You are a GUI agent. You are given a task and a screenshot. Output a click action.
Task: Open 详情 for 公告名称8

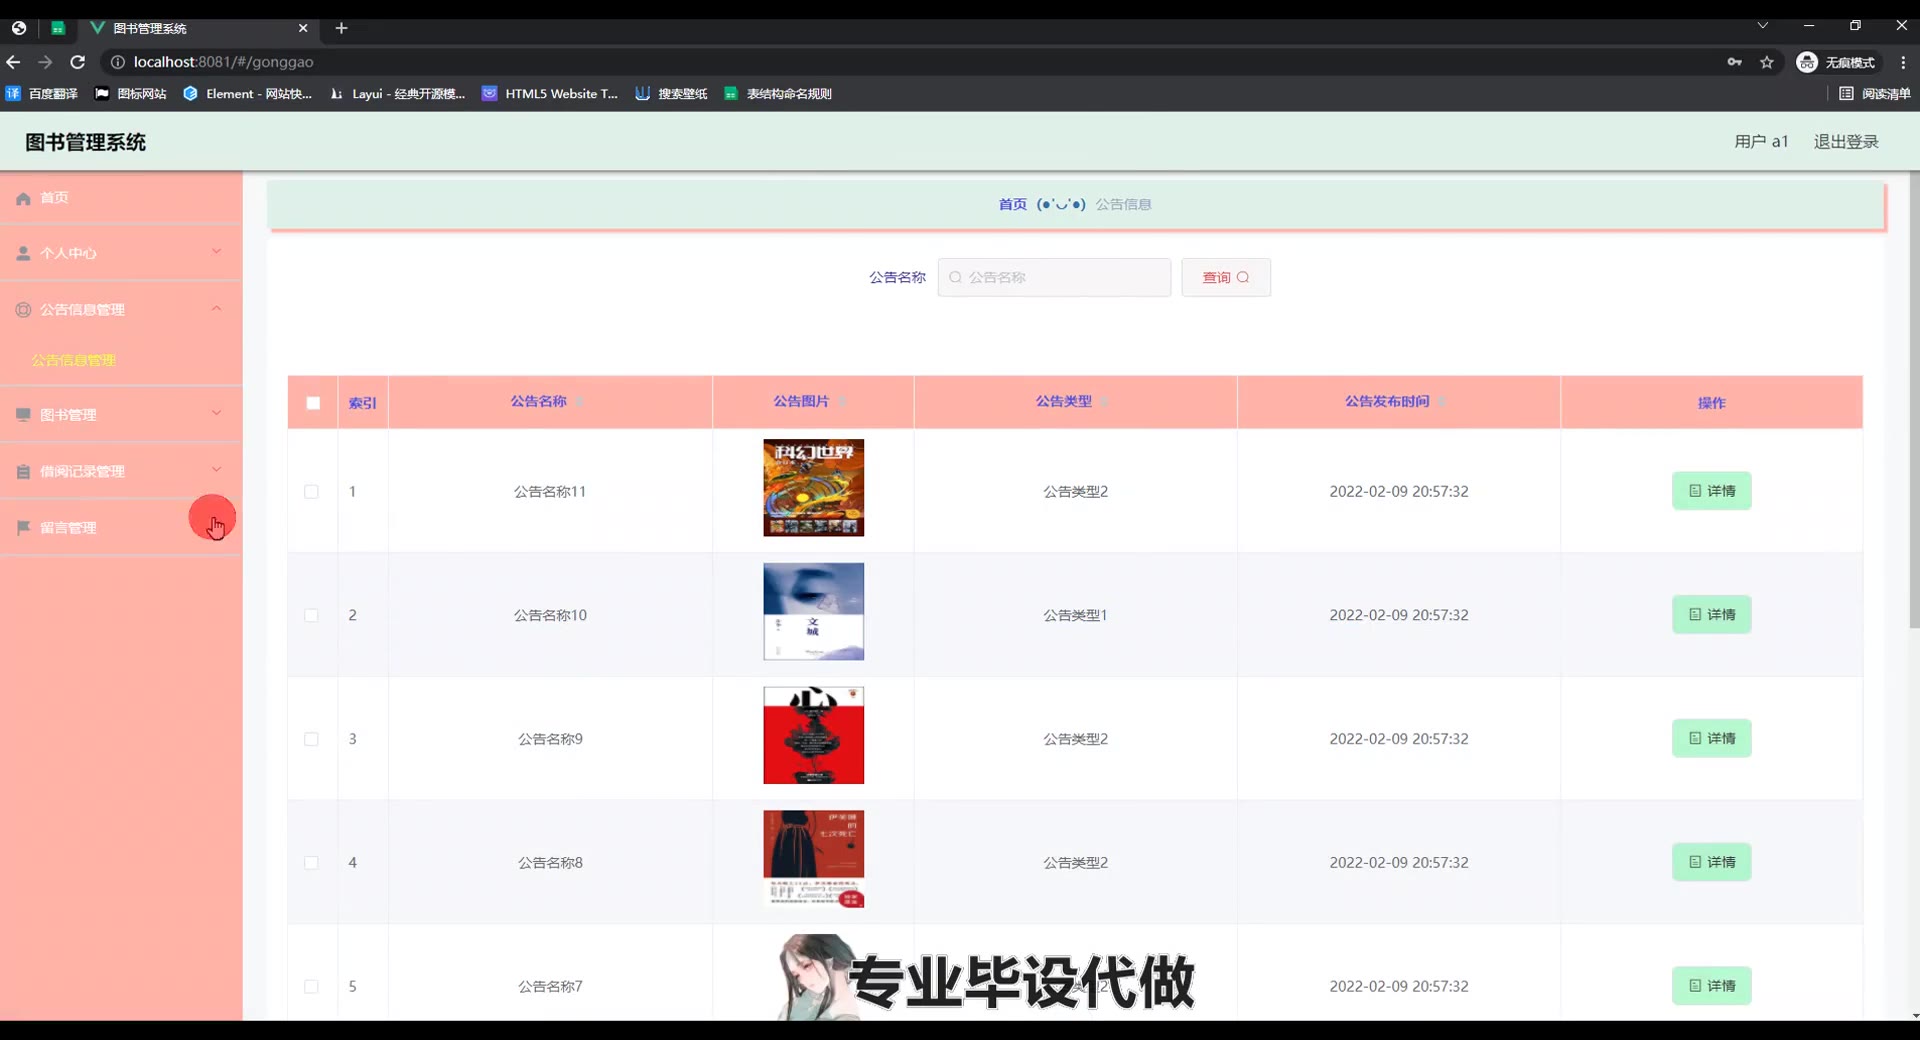pyautogui.click(x=1711, y=862)
